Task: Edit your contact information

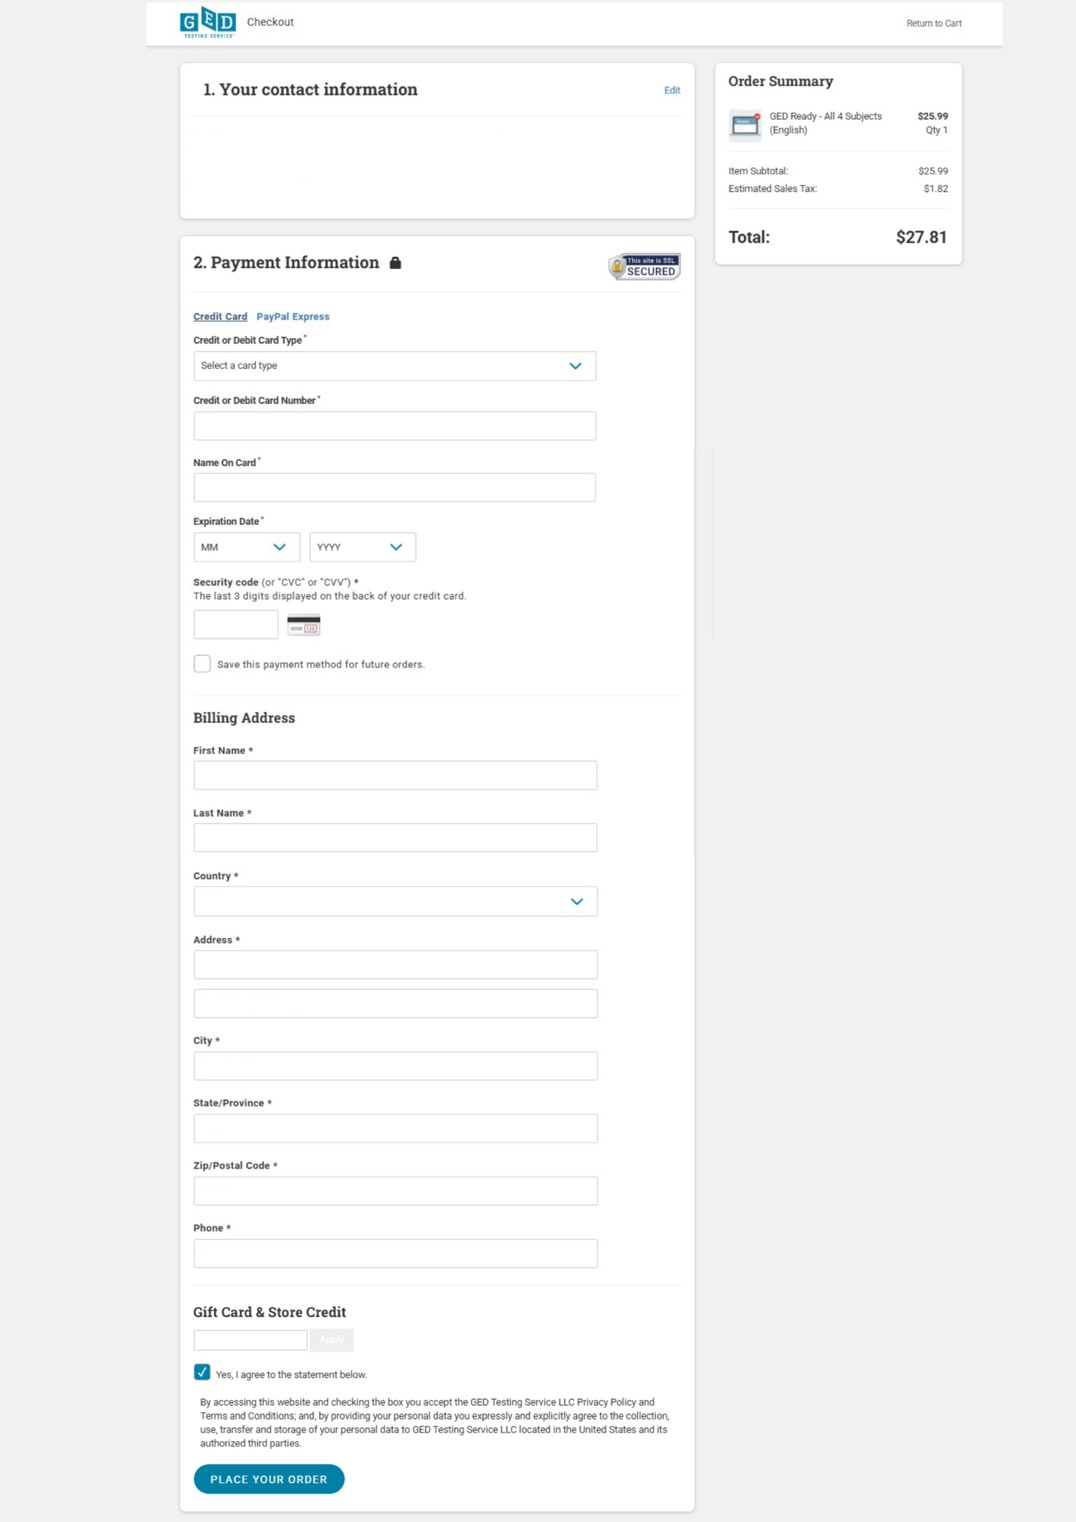Action: [x=672, y=90]
